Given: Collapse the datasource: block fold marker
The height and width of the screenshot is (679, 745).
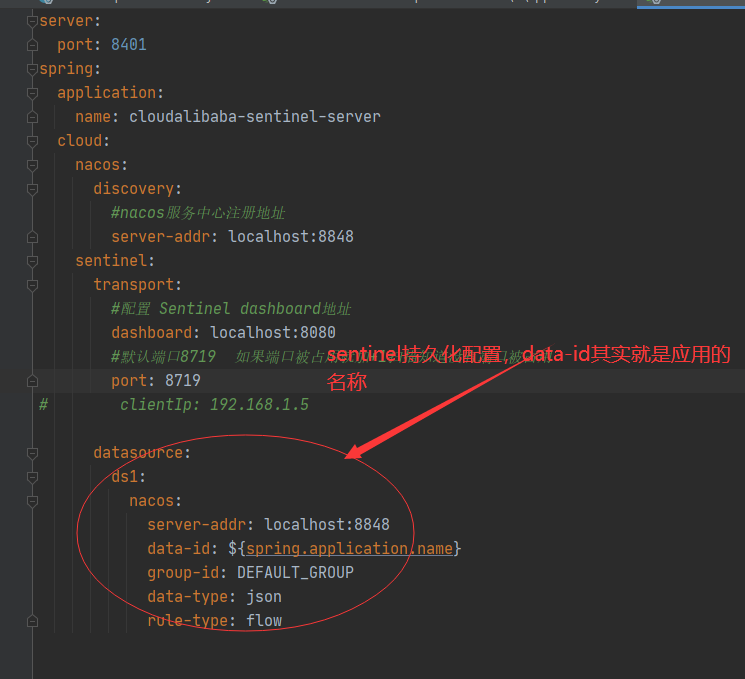Looking at the screenshot, I should 32,453.
